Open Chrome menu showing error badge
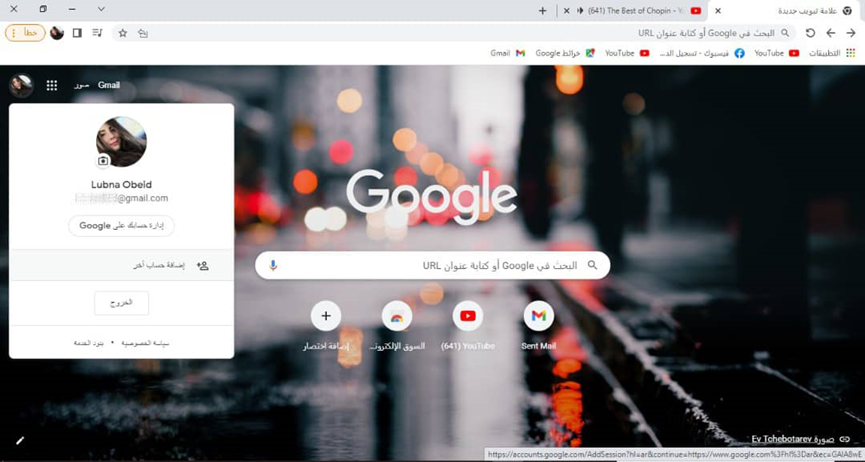865x462 pixels. (25, 33)
